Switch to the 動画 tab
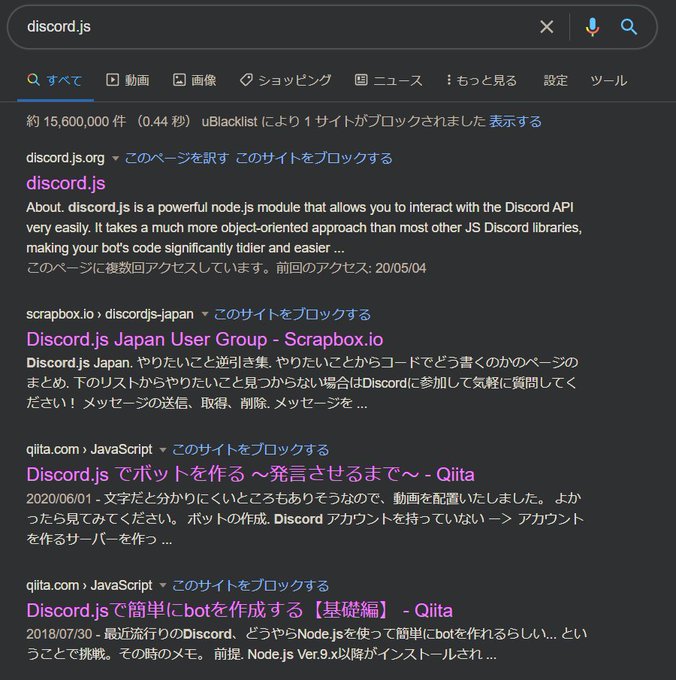The width and height of the screenshot is (676, 680). [x=128, y=80]
